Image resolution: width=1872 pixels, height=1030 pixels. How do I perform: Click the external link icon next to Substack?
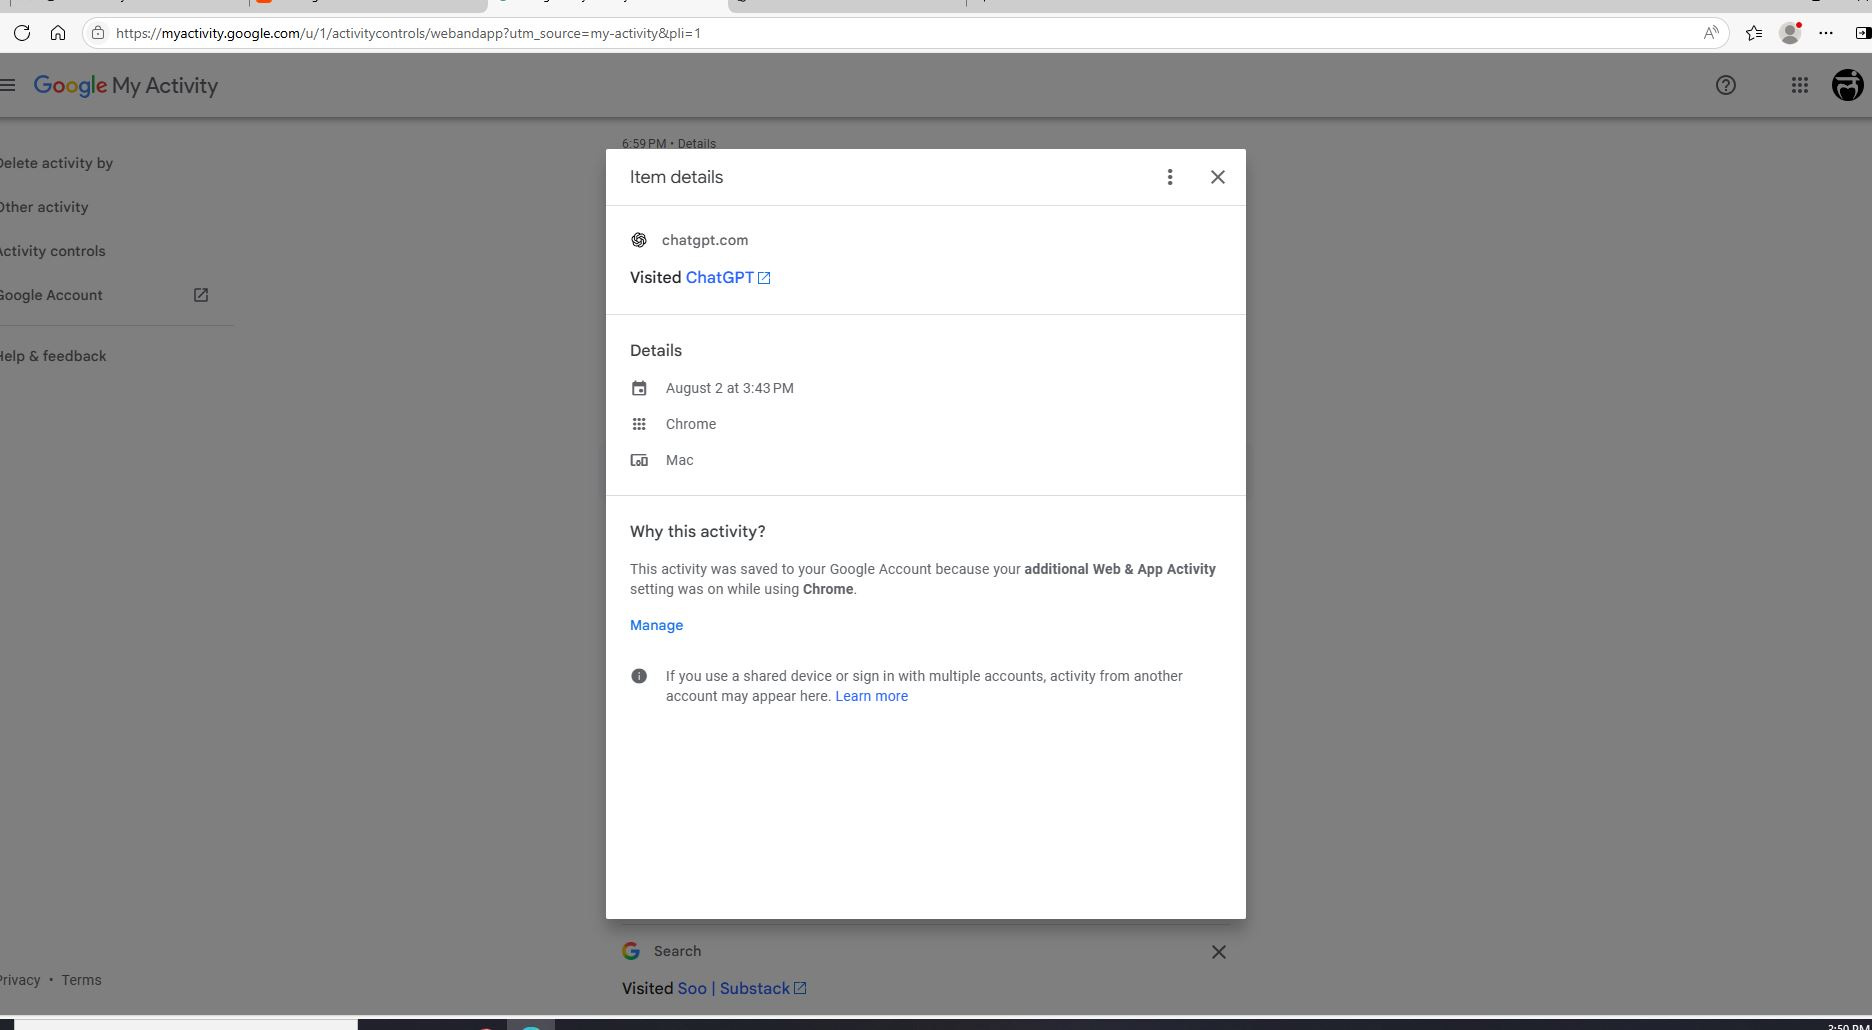(x=800, y=988)
